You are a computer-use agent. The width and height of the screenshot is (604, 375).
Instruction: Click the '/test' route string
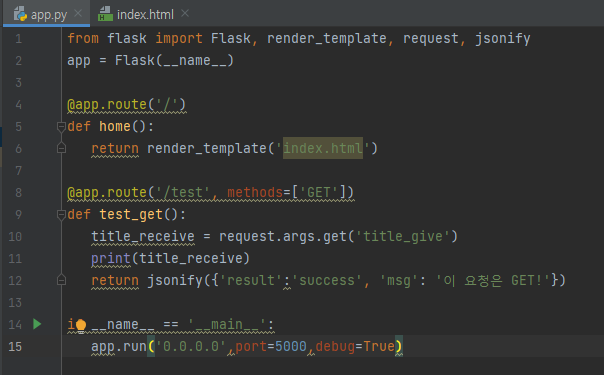(x=183, y=192)
